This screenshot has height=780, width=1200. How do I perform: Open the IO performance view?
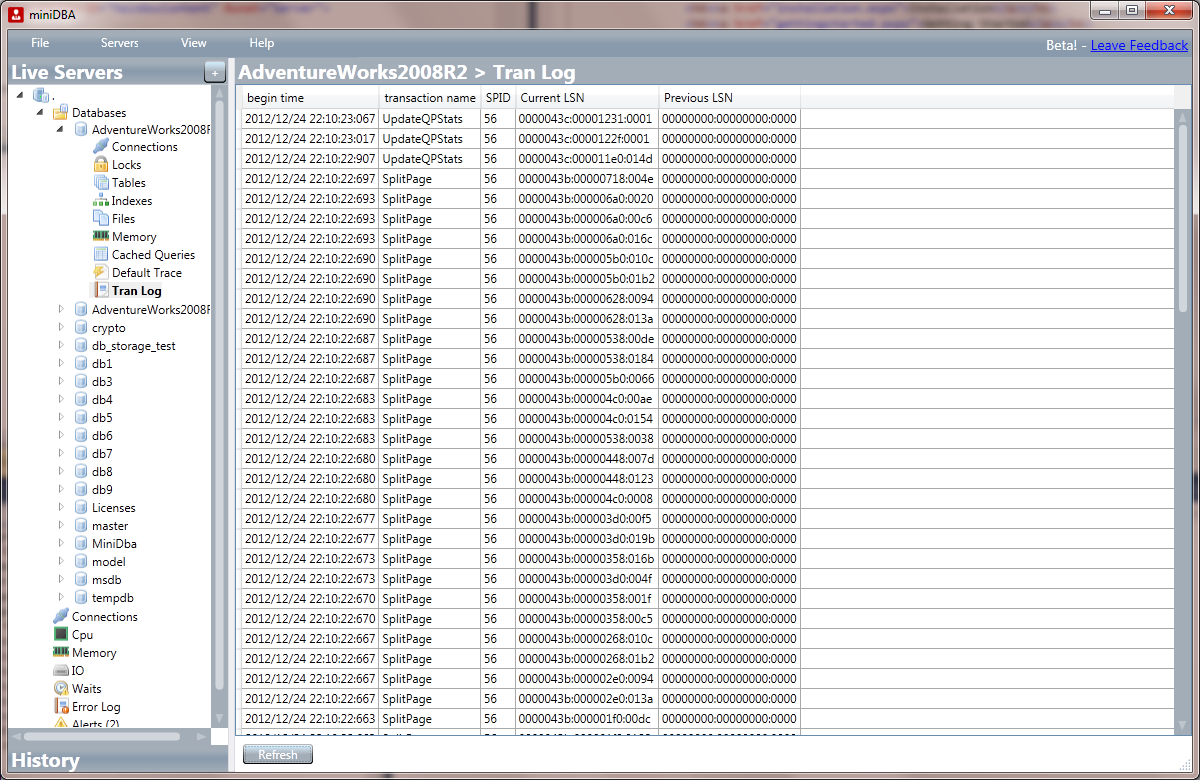(x=76, y=670)
